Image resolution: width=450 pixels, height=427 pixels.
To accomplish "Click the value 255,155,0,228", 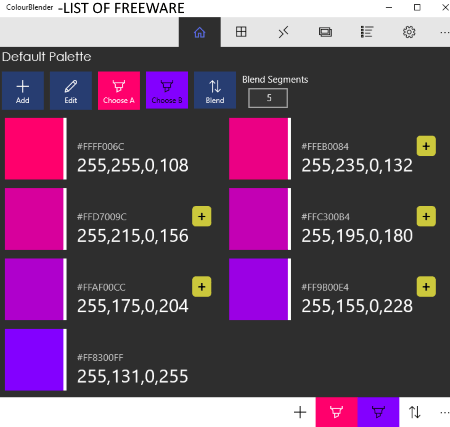I will point(357,306).
